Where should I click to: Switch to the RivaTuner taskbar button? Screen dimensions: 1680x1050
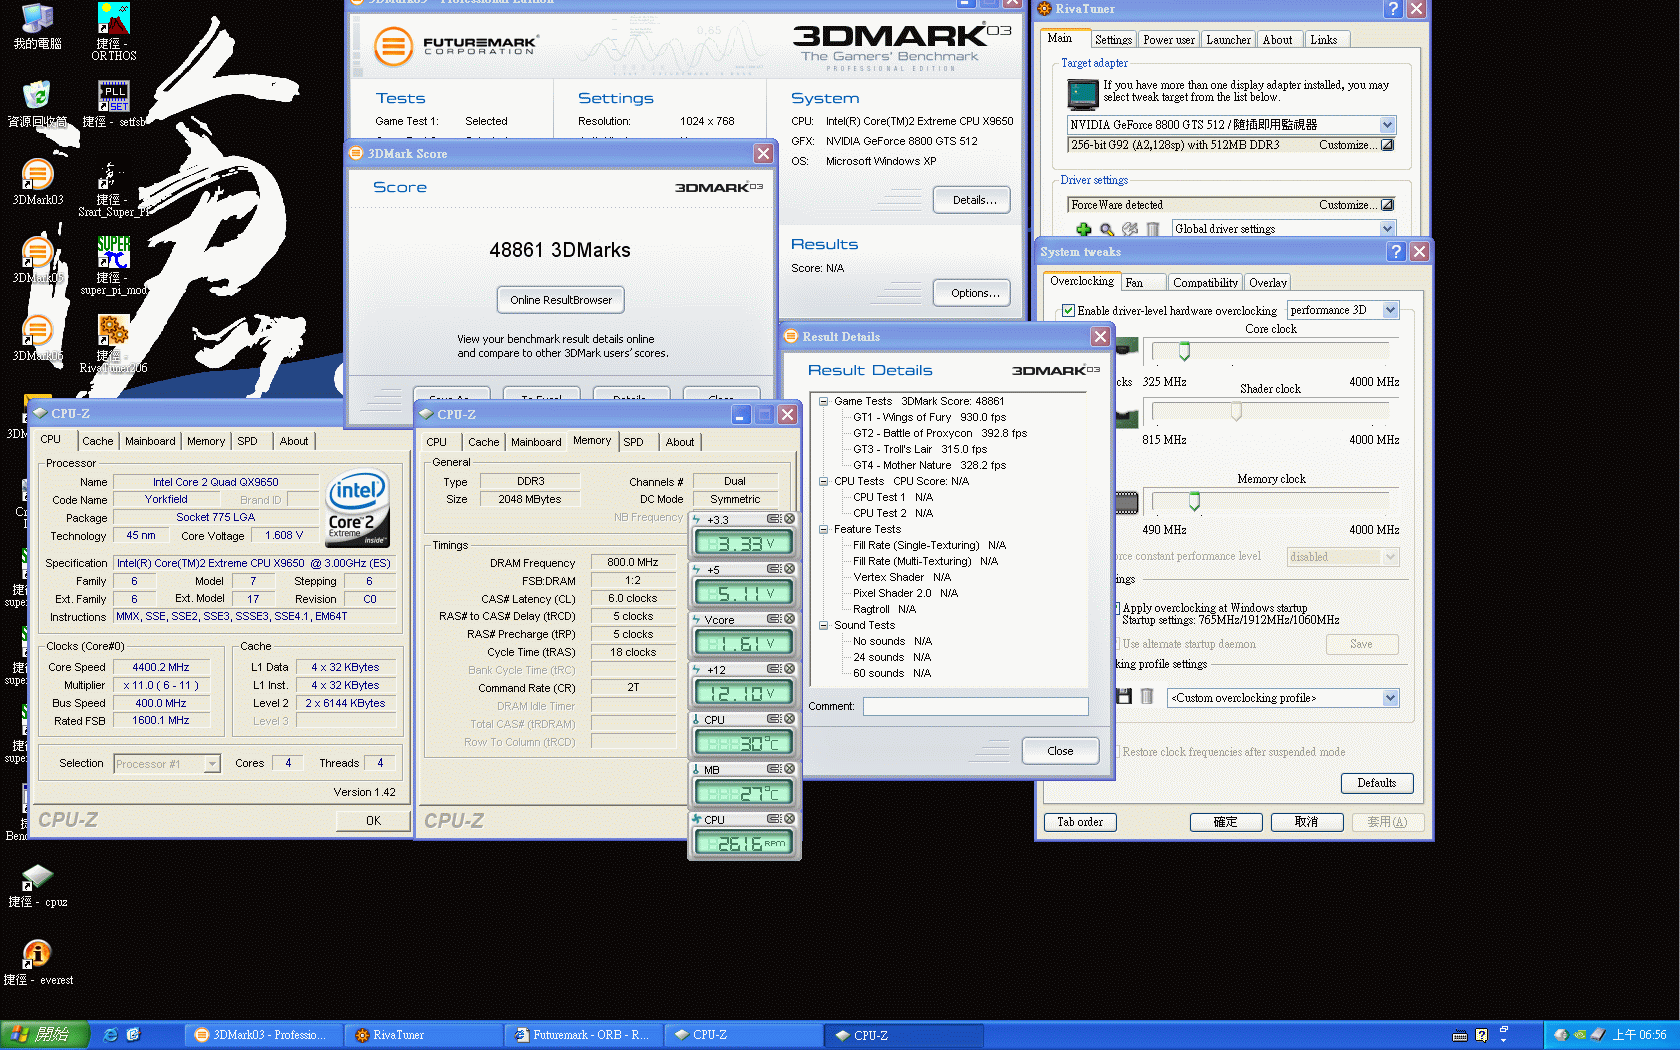[423, 1035]
